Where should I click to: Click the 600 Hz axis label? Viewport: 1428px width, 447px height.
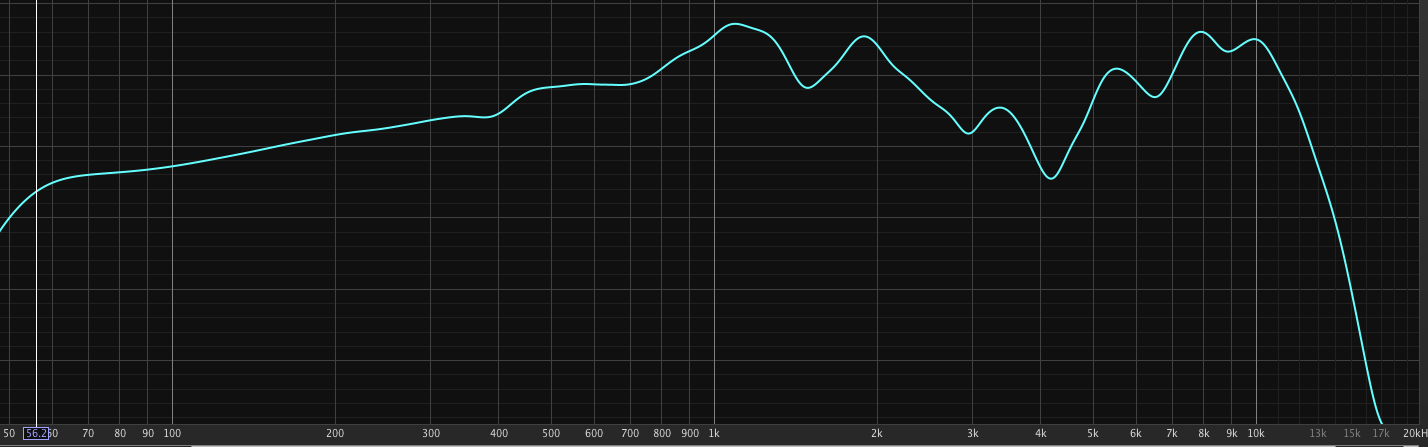click(594, 433)
